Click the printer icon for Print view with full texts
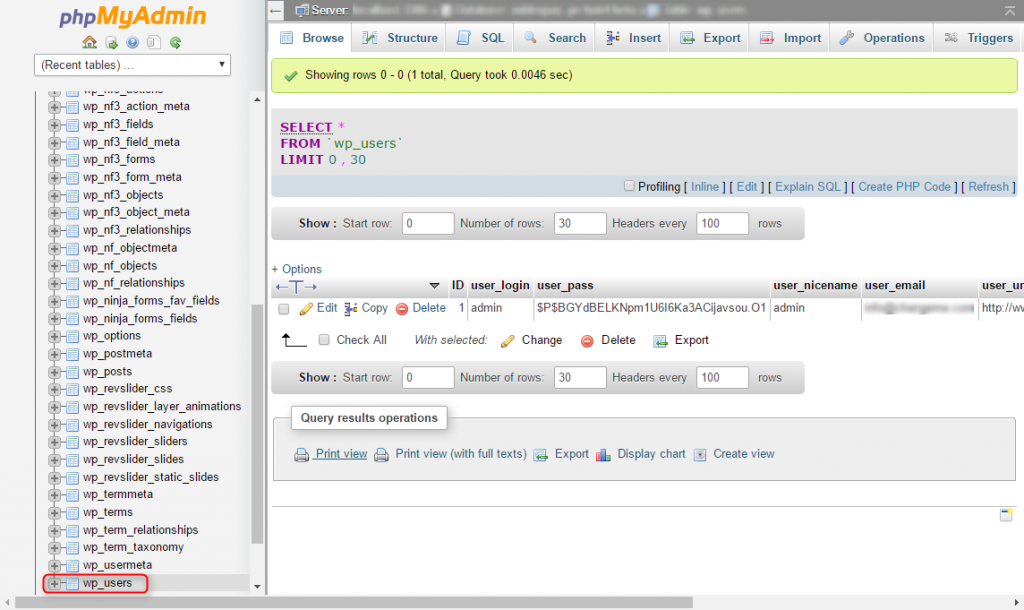Screen dimensions: 1024x610 point(381,455)
